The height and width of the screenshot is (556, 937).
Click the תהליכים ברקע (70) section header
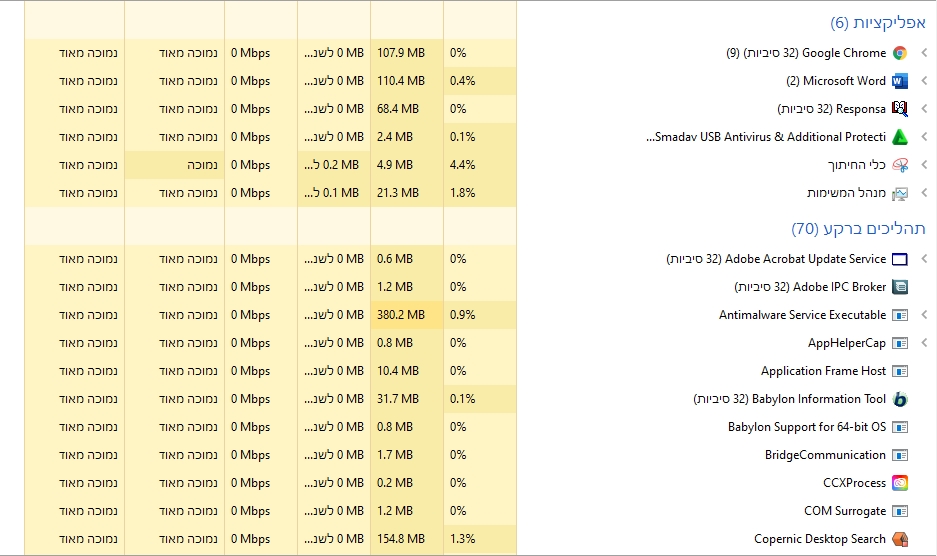pyautogui.click(x=858, y=228)
